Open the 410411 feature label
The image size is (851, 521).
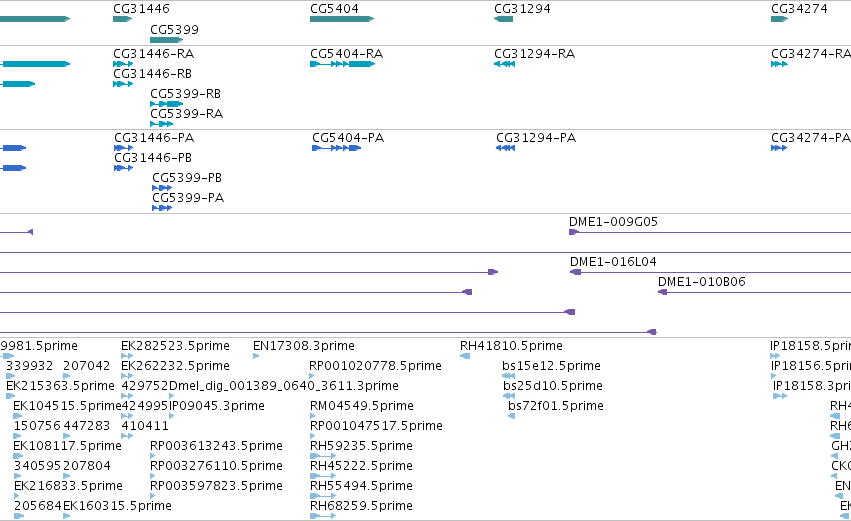tap(145, 427)
